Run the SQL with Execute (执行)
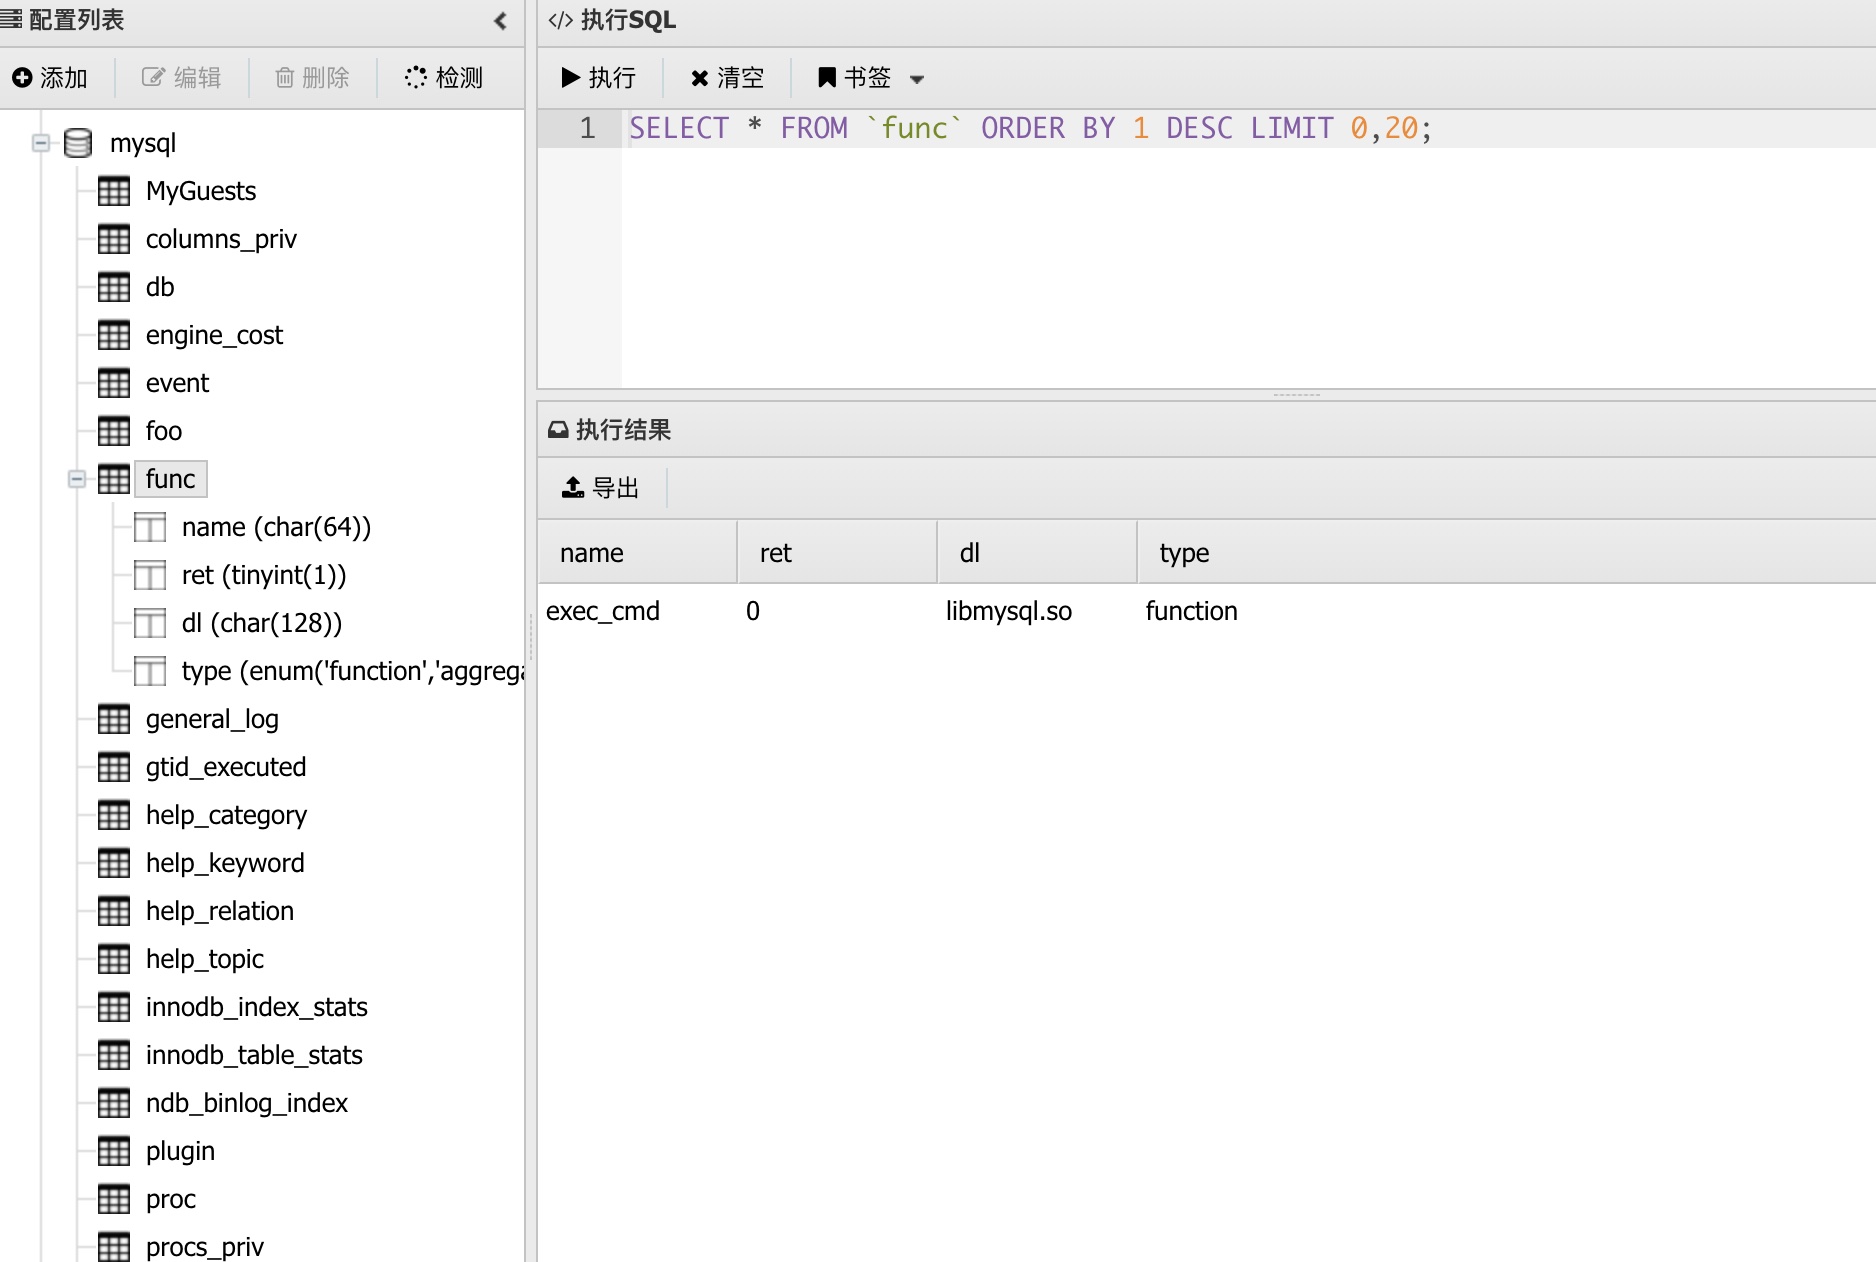The height and width of the screenshot is (1262, 1876). 599,78
